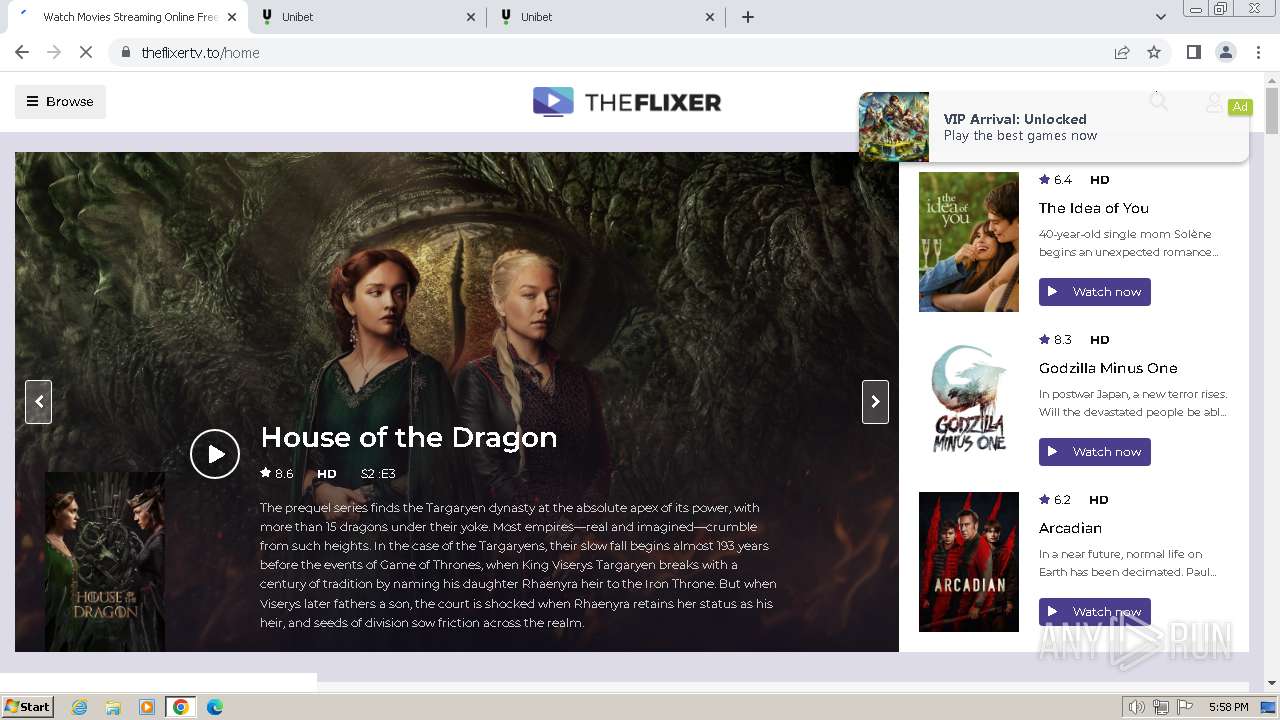Screen dimensions: 1280x720
Task: Click House of the Dragon poster thumbnail
Action: pos(105,562)
